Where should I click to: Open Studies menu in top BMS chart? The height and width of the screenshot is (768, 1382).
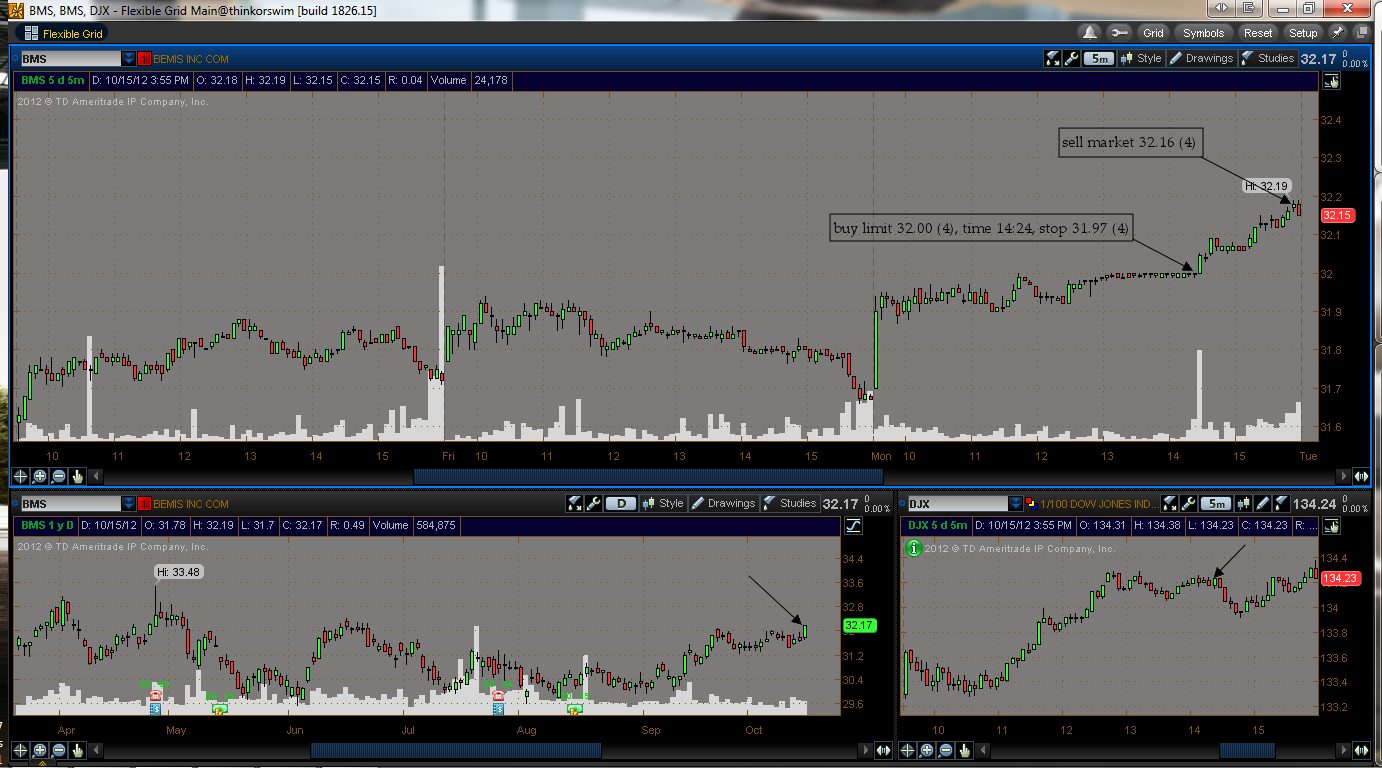point(1268,58)
